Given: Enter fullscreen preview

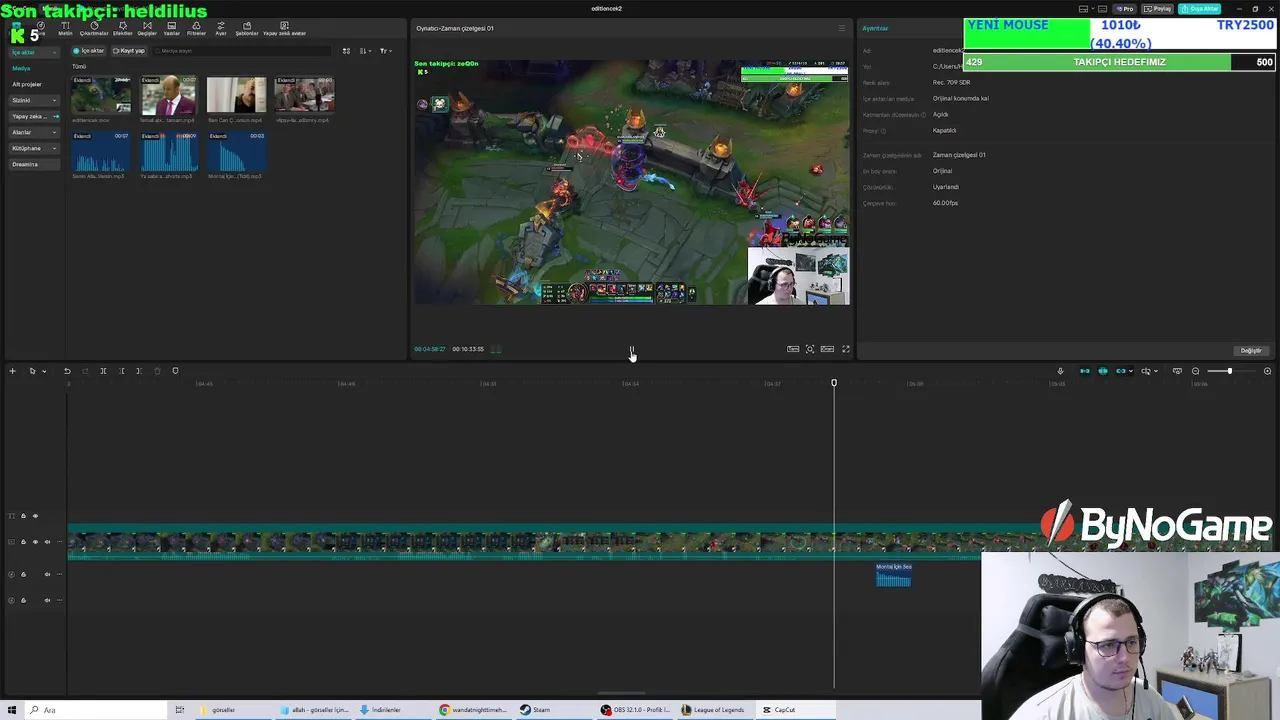Looking at the screenshot, I should pos(845,349).
